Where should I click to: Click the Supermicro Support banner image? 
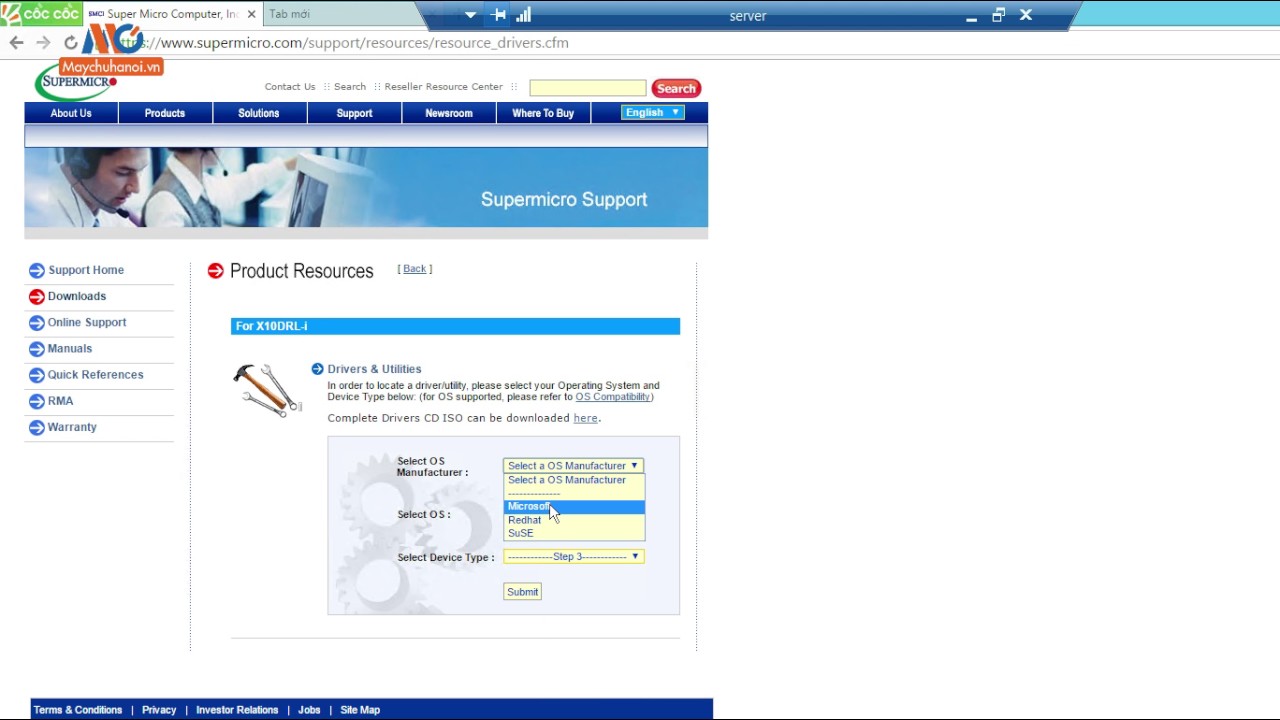[366, 188]
